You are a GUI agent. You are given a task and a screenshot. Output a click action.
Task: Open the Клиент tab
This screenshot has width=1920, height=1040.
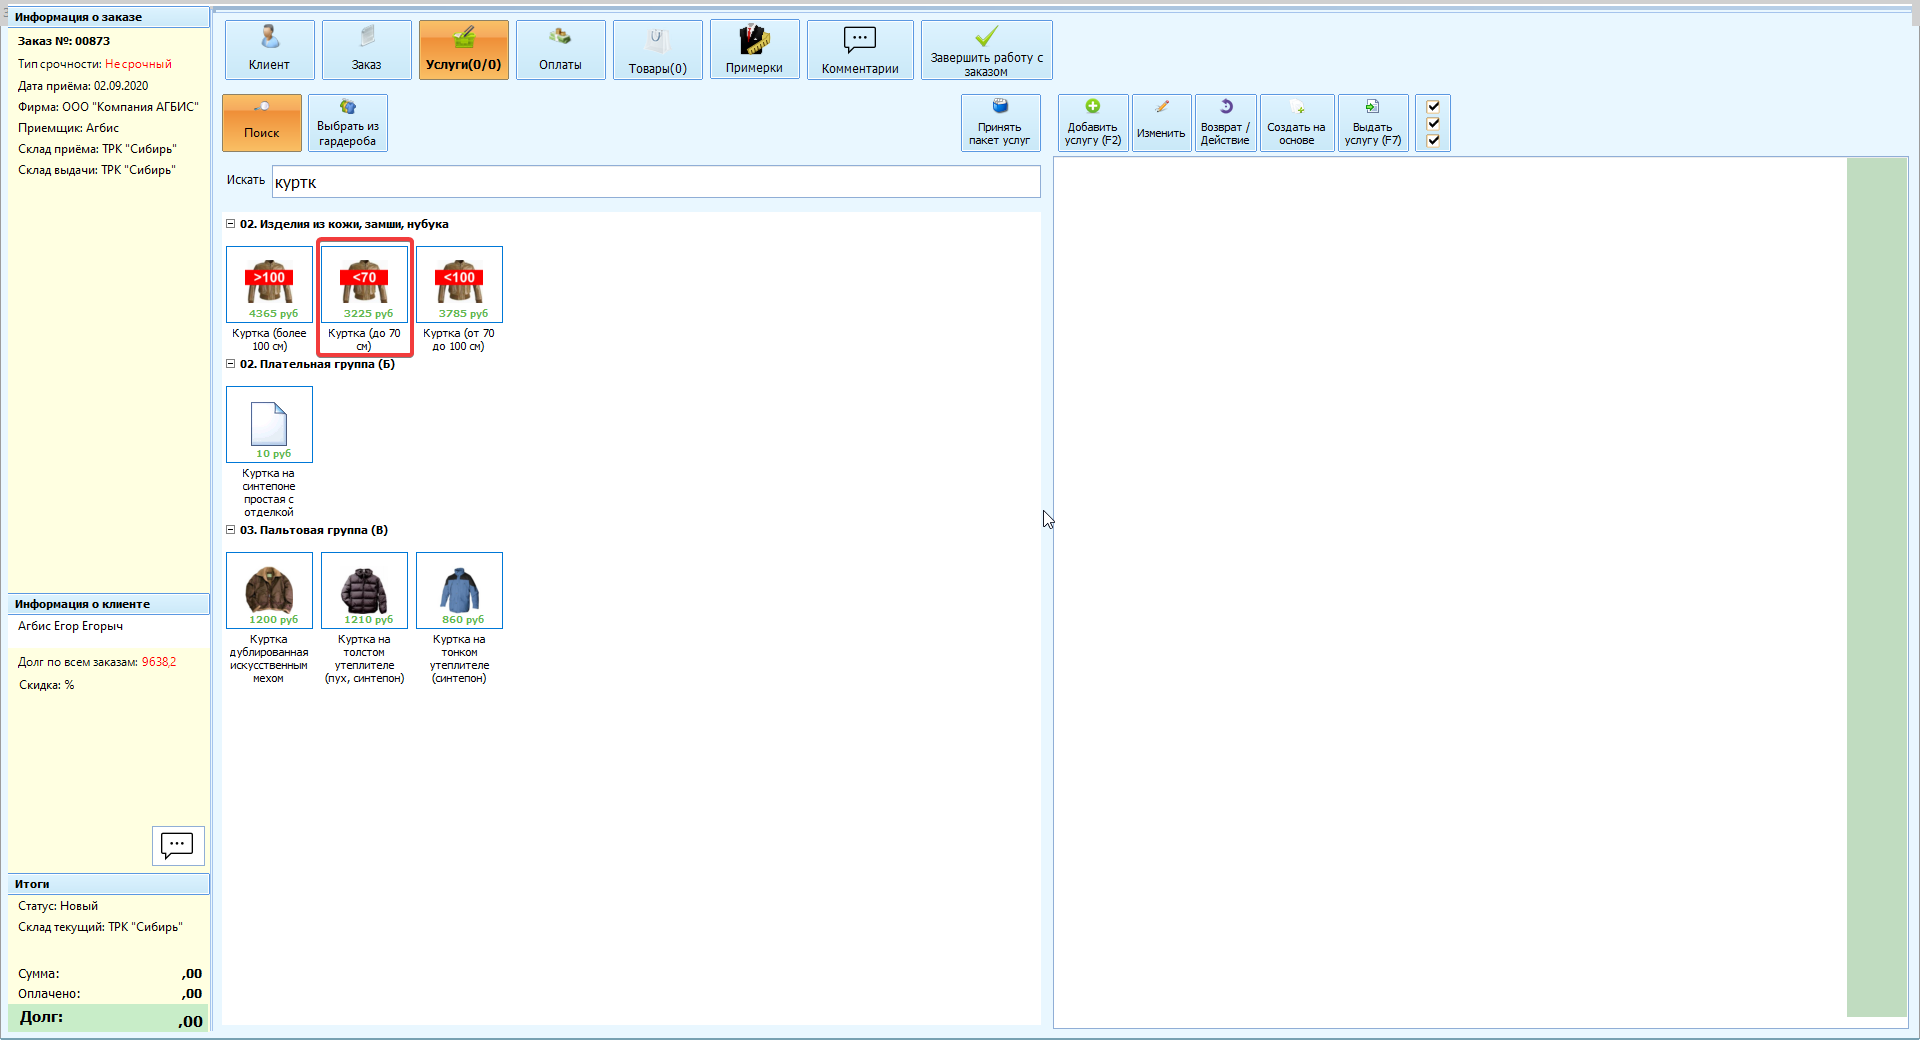[269, 50]
